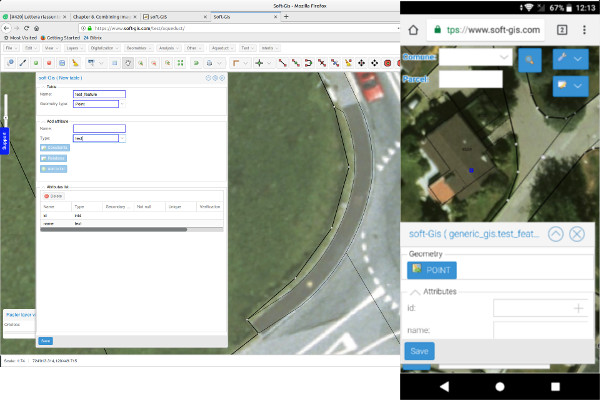The height and width of the screenshot is (400, 600).
Task: Click the map zoom slider on left
Action: (x=5, y=108)
